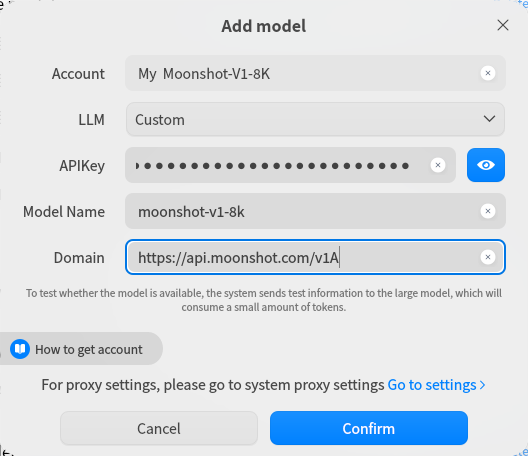Toggle API key visibility with eye button
Image resolution: width=528 pixels, height=456 pixels.
tap(486, 165)
